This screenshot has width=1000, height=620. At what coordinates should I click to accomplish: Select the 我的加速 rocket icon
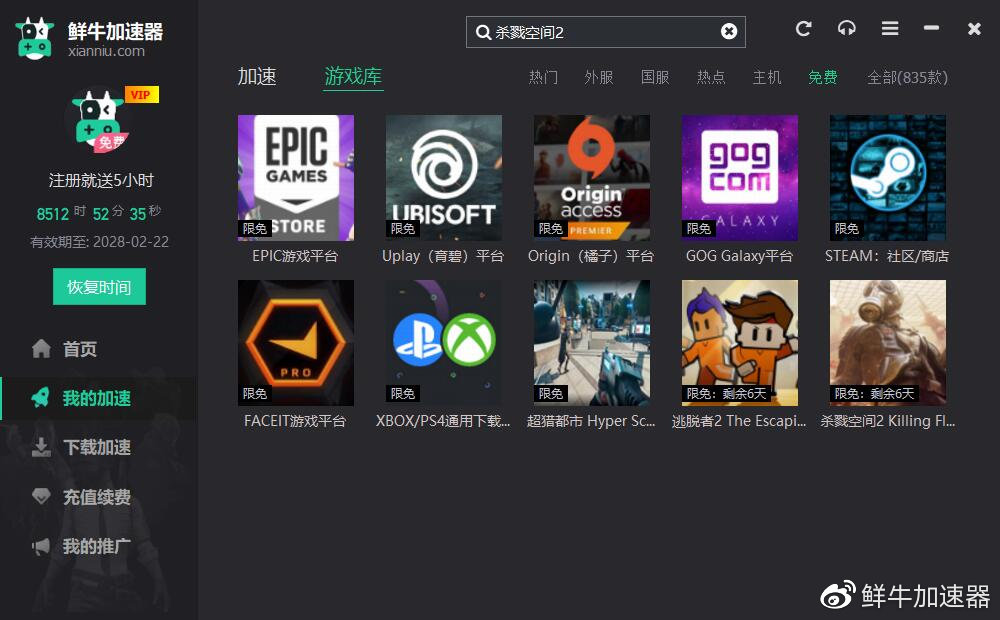[41, 398]
